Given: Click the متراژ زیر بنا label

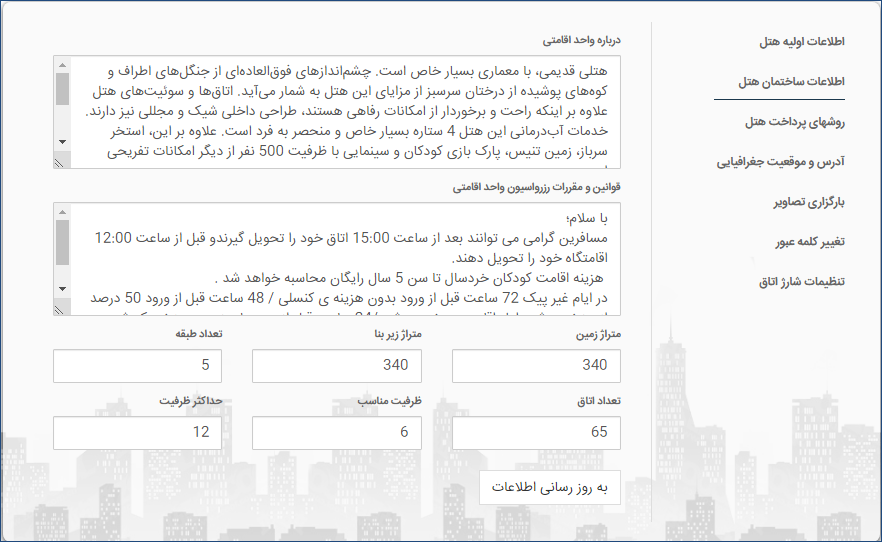Looking at the screenshot, I should click(398, 335).
